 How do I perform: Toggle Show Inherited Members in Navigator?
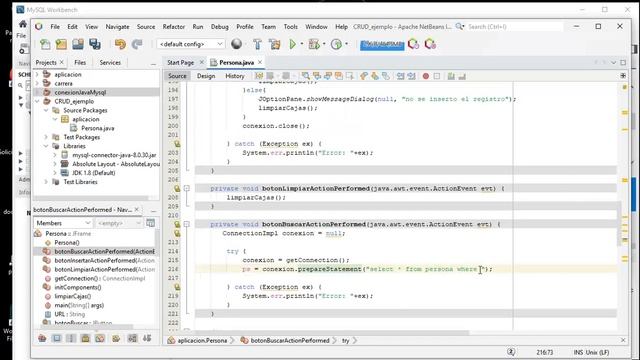click(x=42, y=338)
